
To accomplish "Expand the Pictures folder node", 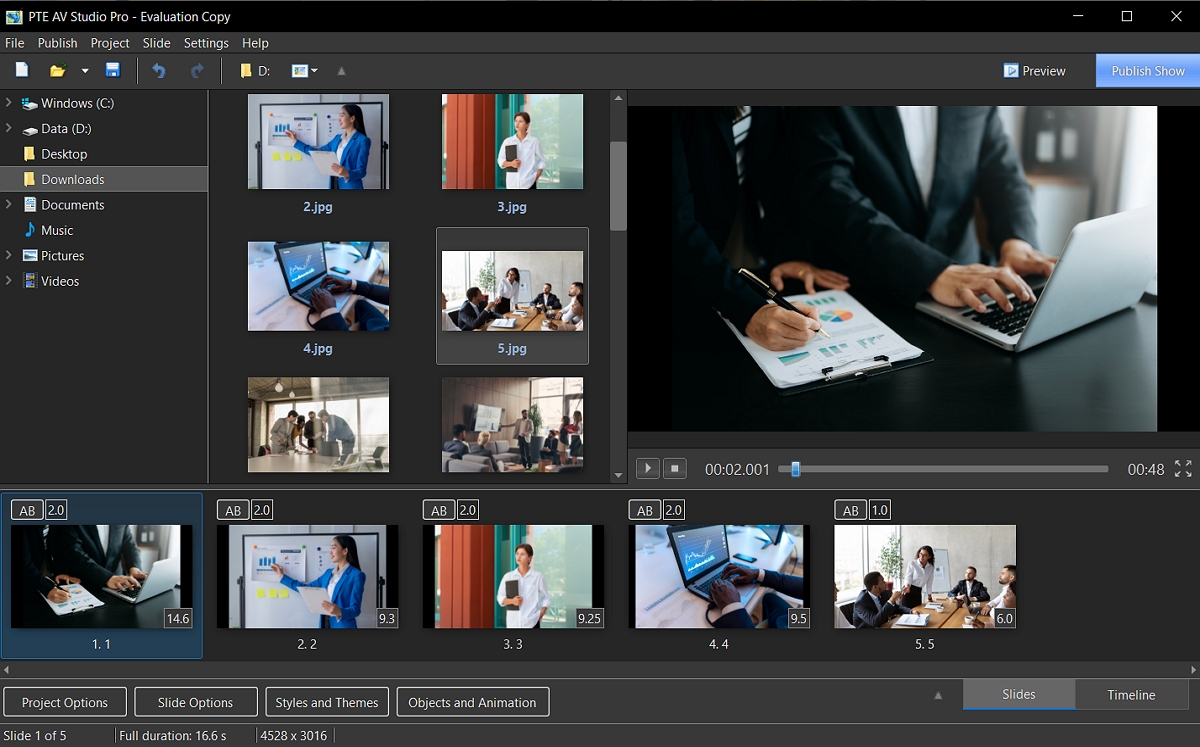I will coord(9,255).
